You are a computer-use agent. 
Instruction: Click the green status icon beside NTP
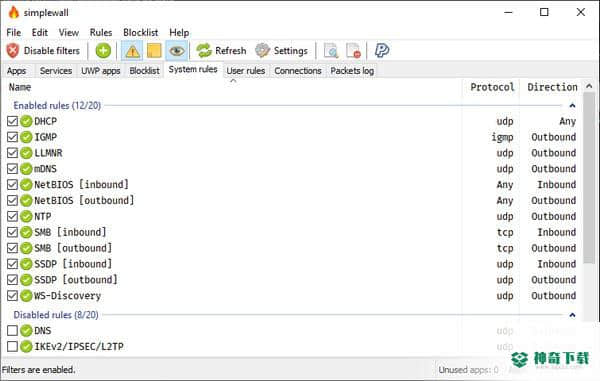click(26, 217)
